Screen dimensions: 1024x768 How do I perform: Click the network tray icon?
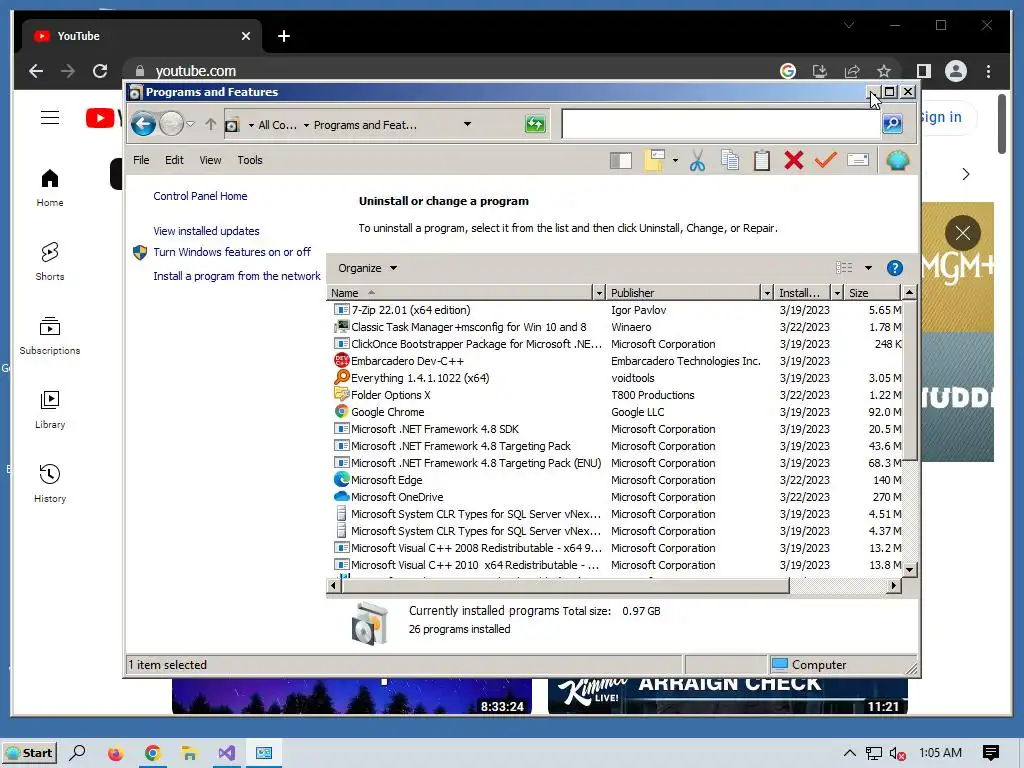click(x=873, y=754)
